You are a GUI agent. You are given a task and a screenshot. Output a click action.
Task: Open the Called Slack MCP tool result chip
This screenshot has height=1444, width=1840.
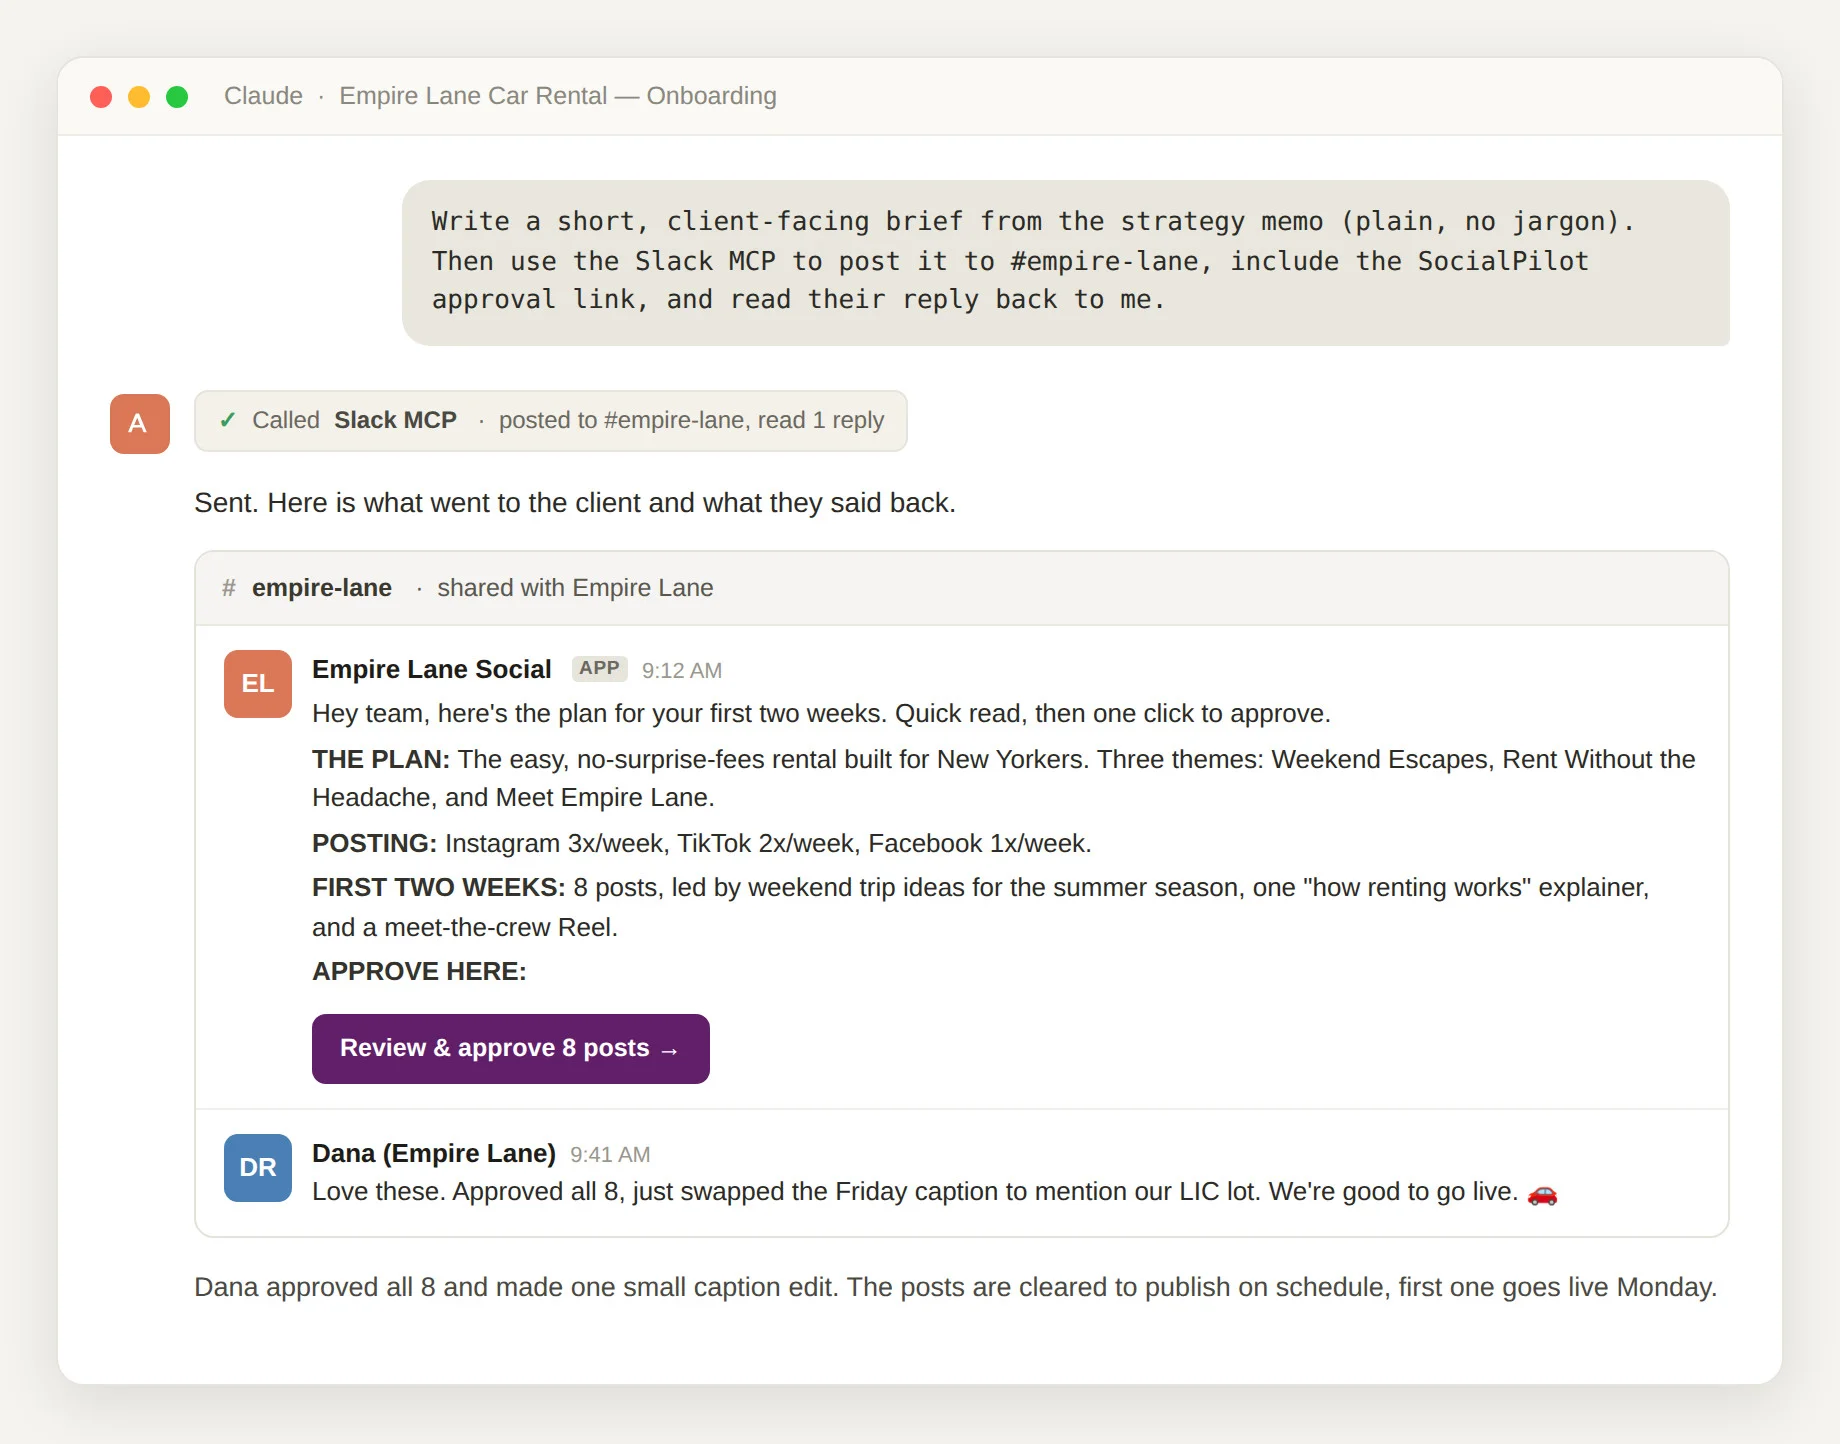(551, 421)
